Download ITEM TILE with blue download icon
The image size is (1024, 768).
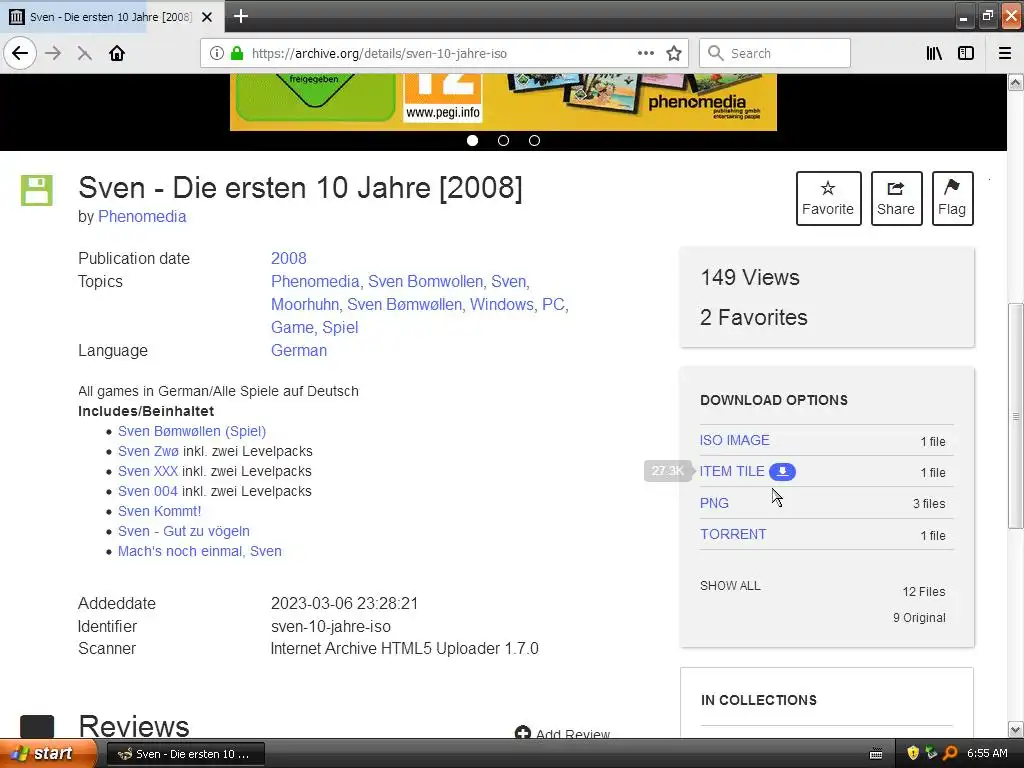click(x=782, y=471)
